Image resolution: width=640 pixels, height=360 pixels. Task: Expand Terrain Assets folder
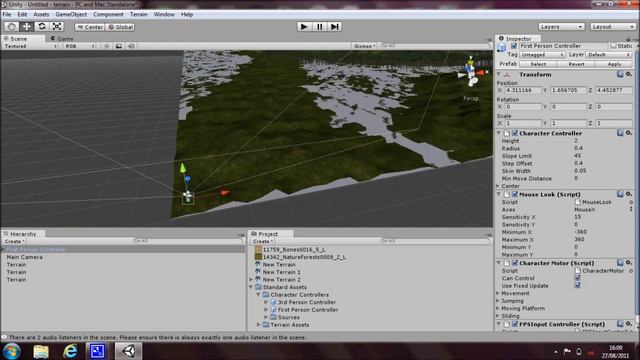click(258, 324)
